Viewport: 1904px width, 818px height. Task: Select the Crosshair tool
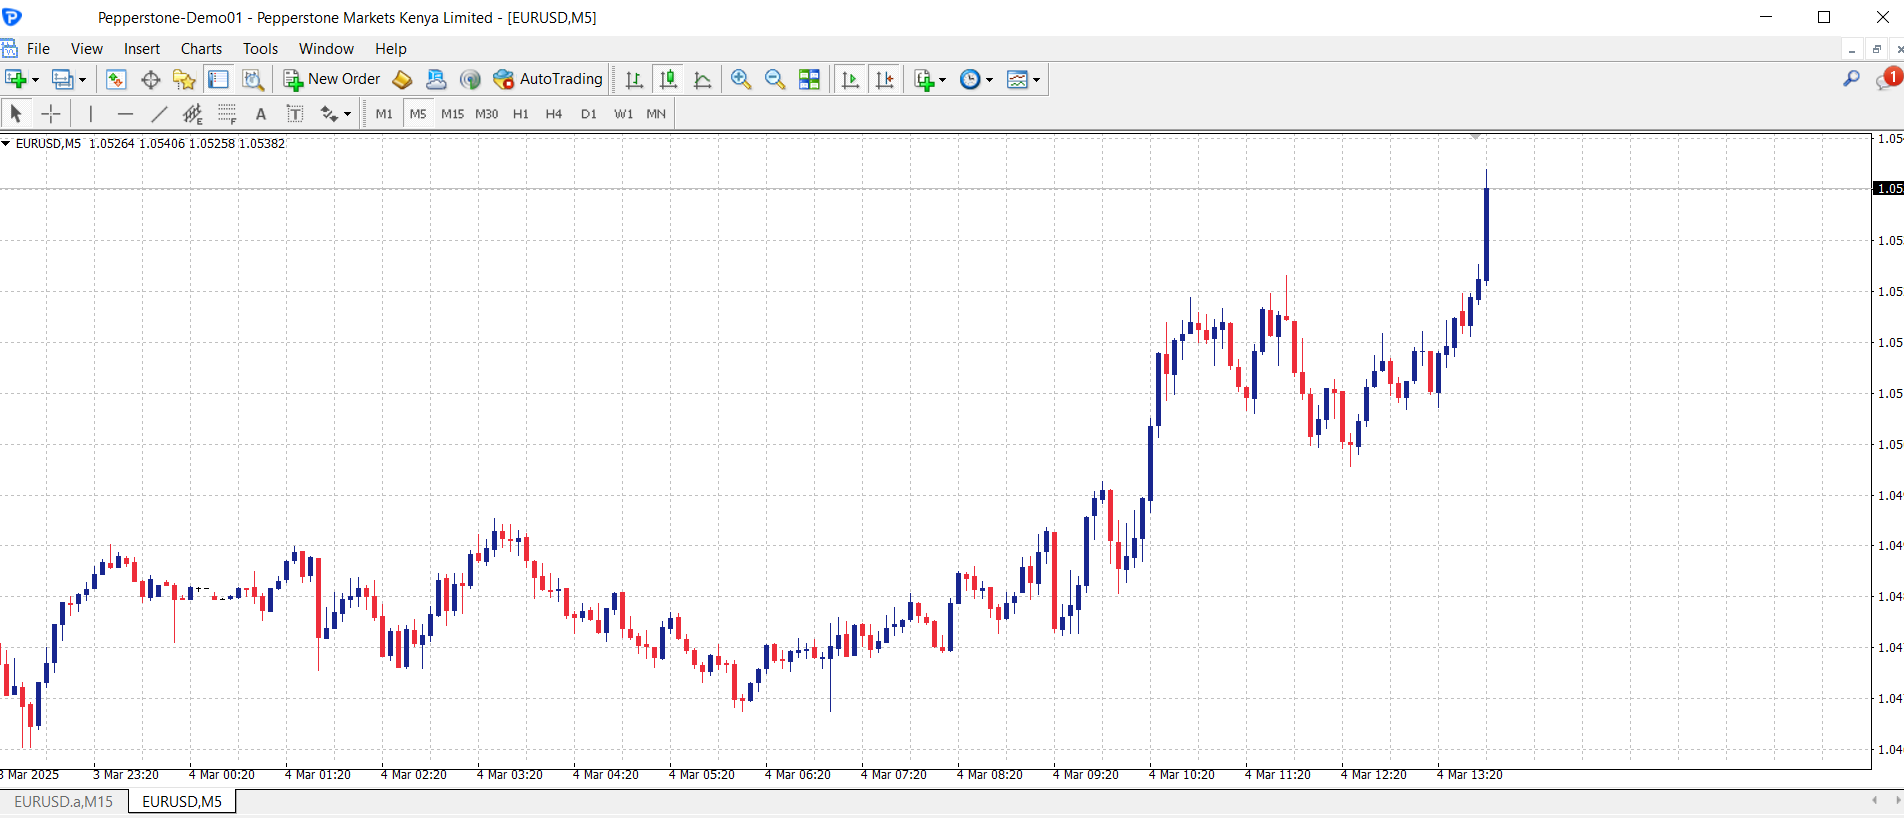coord(51,114)
